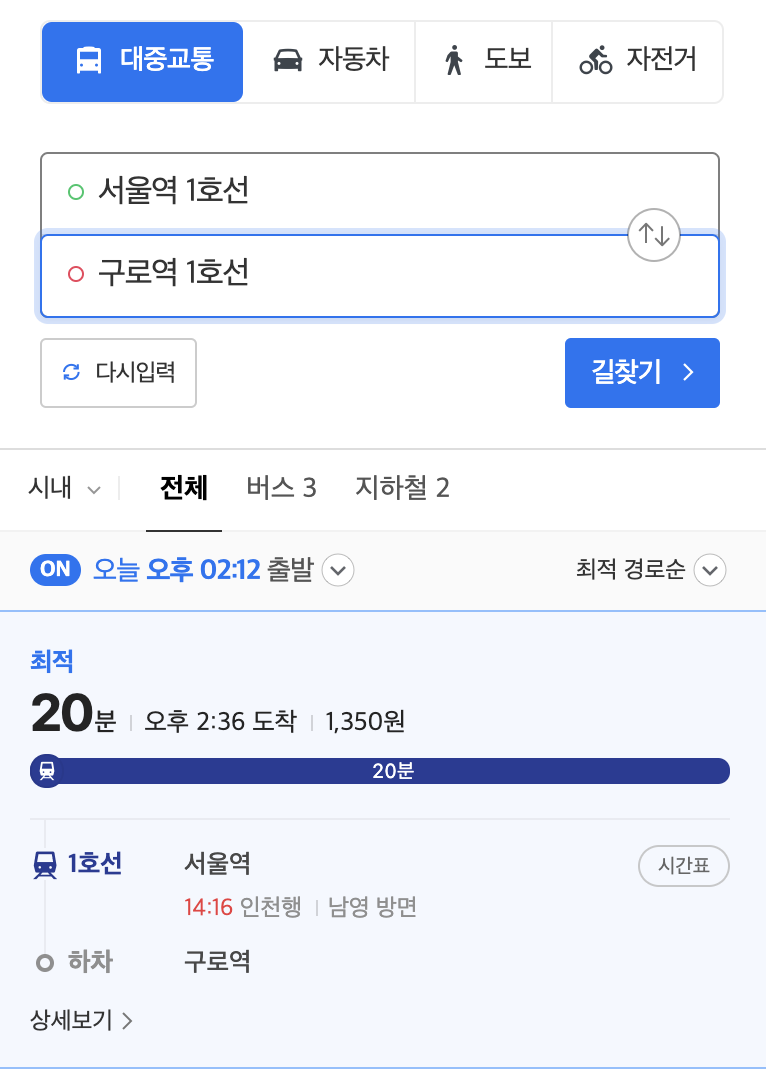This screenshot has height=1082, width=766.
Task: Select the 전체 results tab
Action: (x=184, y=488)
